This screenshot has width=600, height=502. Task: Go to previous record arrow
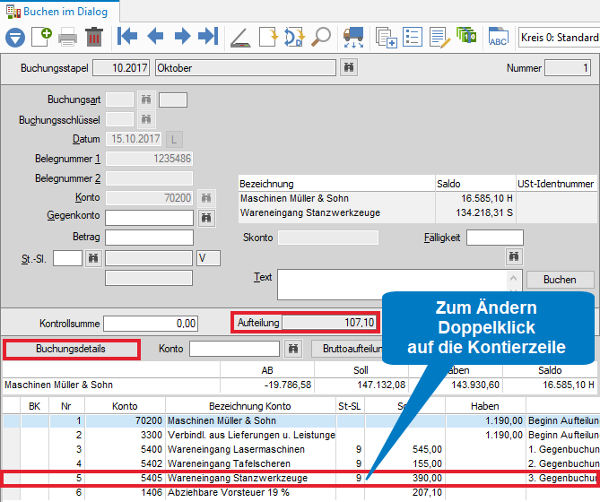tap(155, 37)
